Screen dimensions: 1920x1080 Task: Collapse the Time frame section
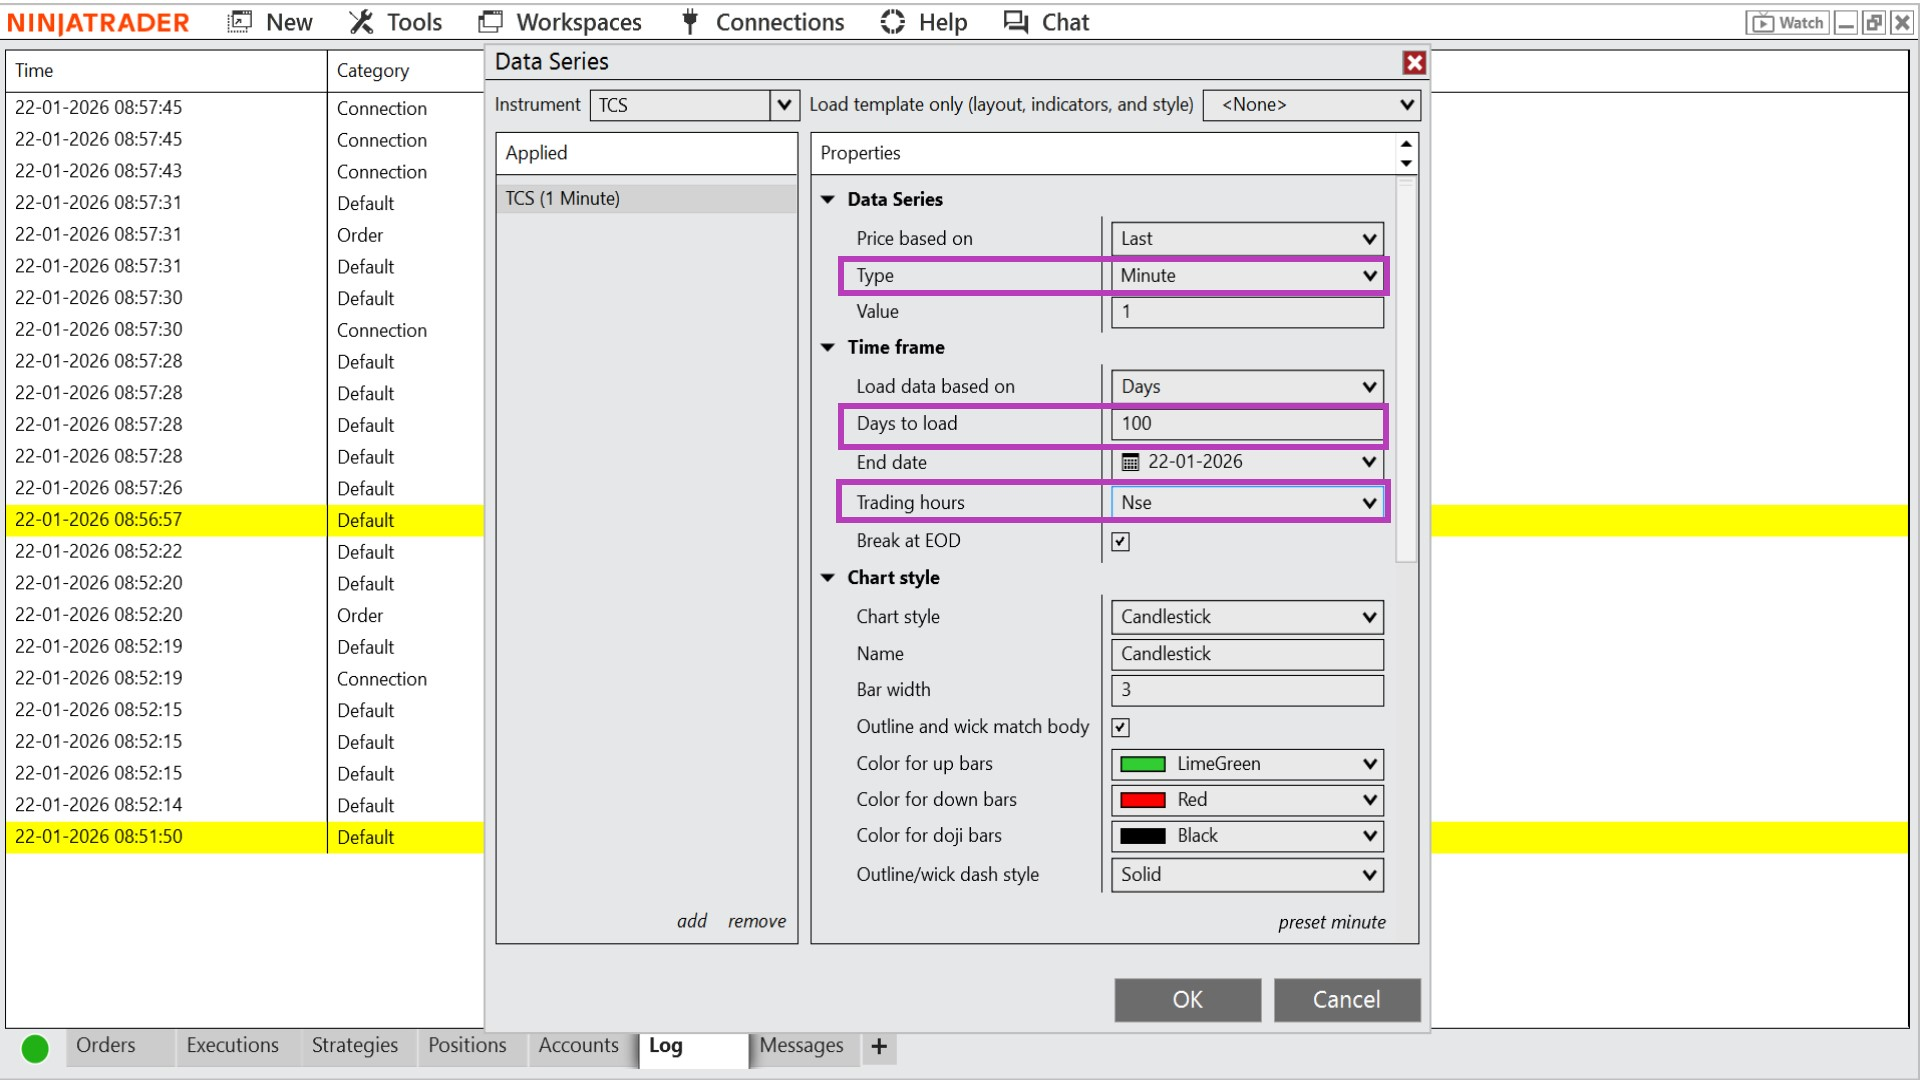(828, 348)
